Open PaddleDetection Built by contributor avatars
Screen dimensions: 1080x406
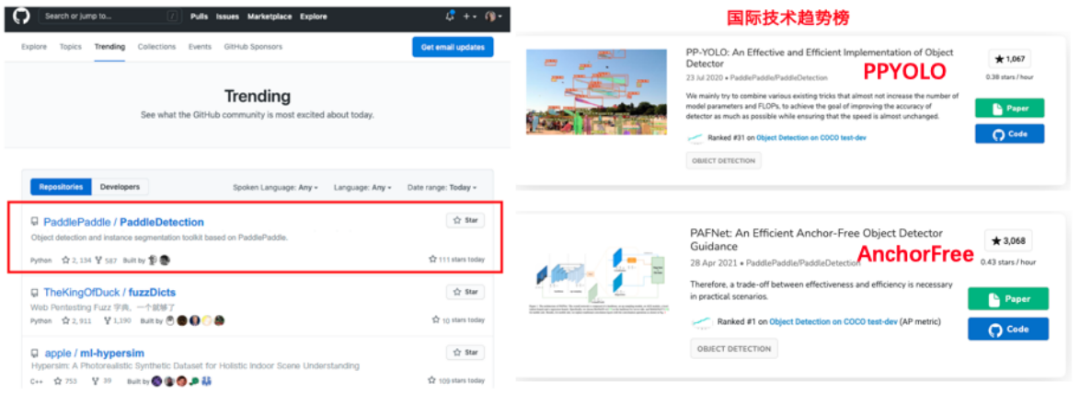point(158,260)
